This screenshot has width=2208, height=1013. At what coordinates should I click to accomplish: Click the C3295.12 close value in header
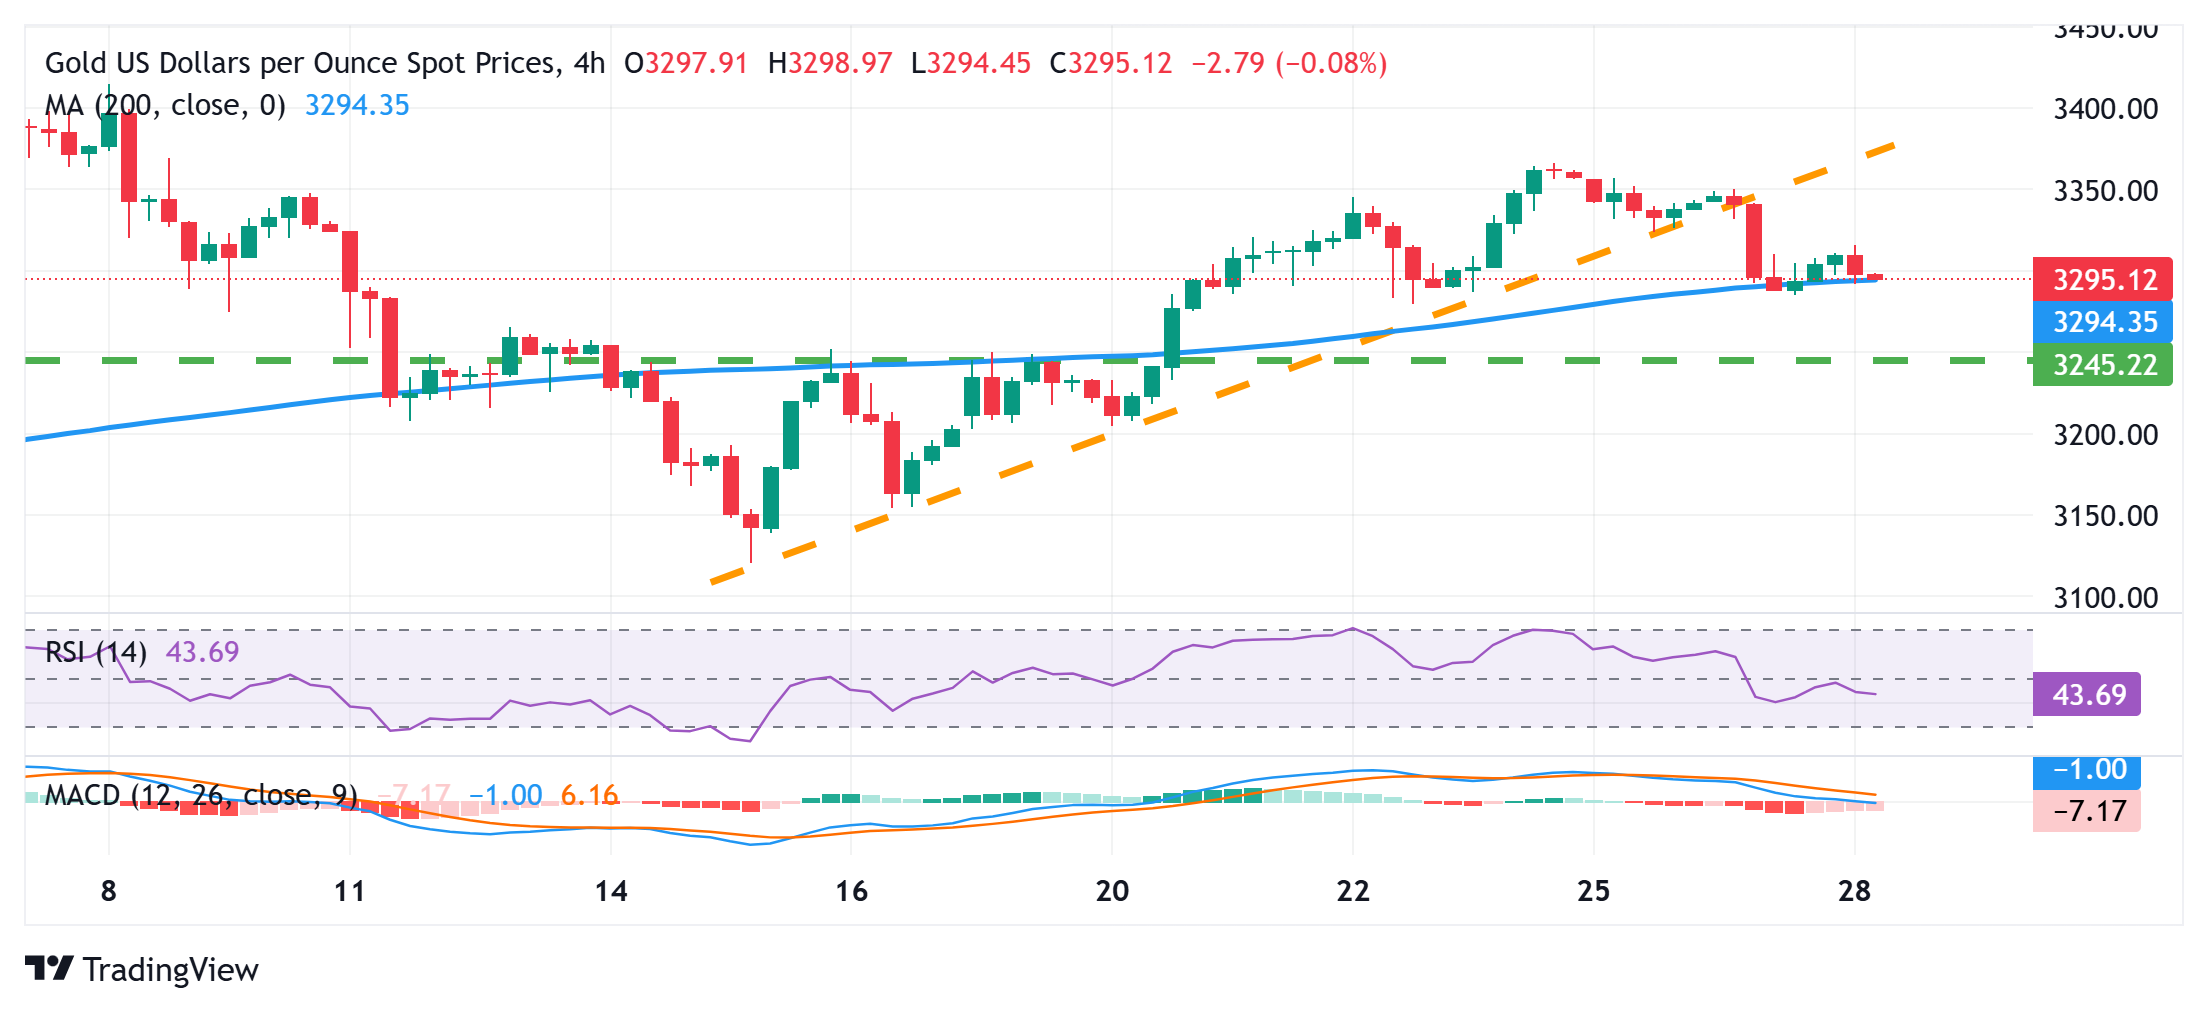[1110, 63]
